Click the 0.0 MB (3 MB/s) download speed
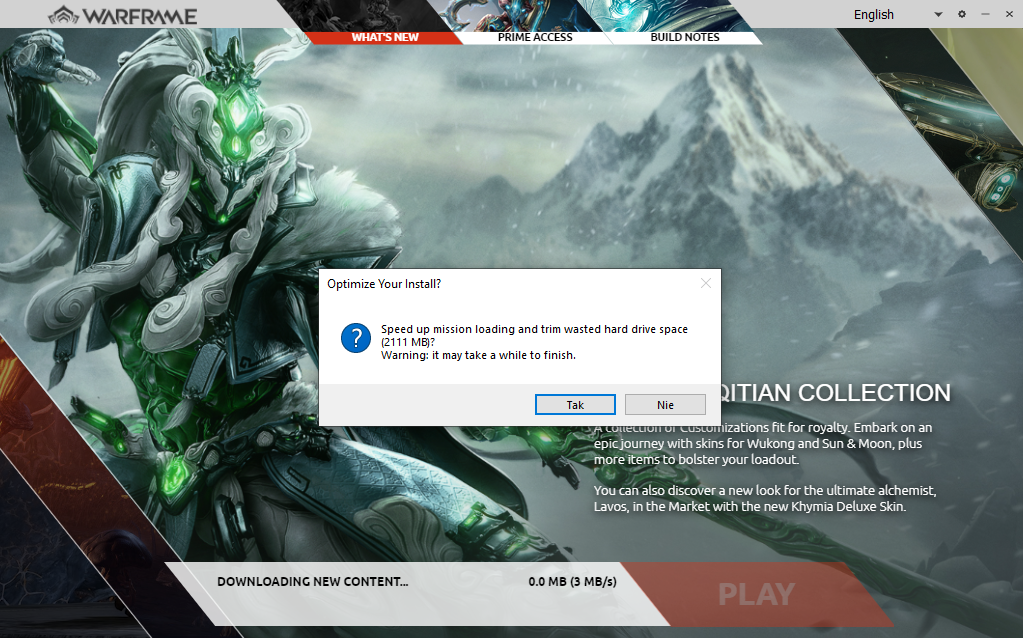The image size is (1023, 638). pyautogui.click(x=572, y=581)
